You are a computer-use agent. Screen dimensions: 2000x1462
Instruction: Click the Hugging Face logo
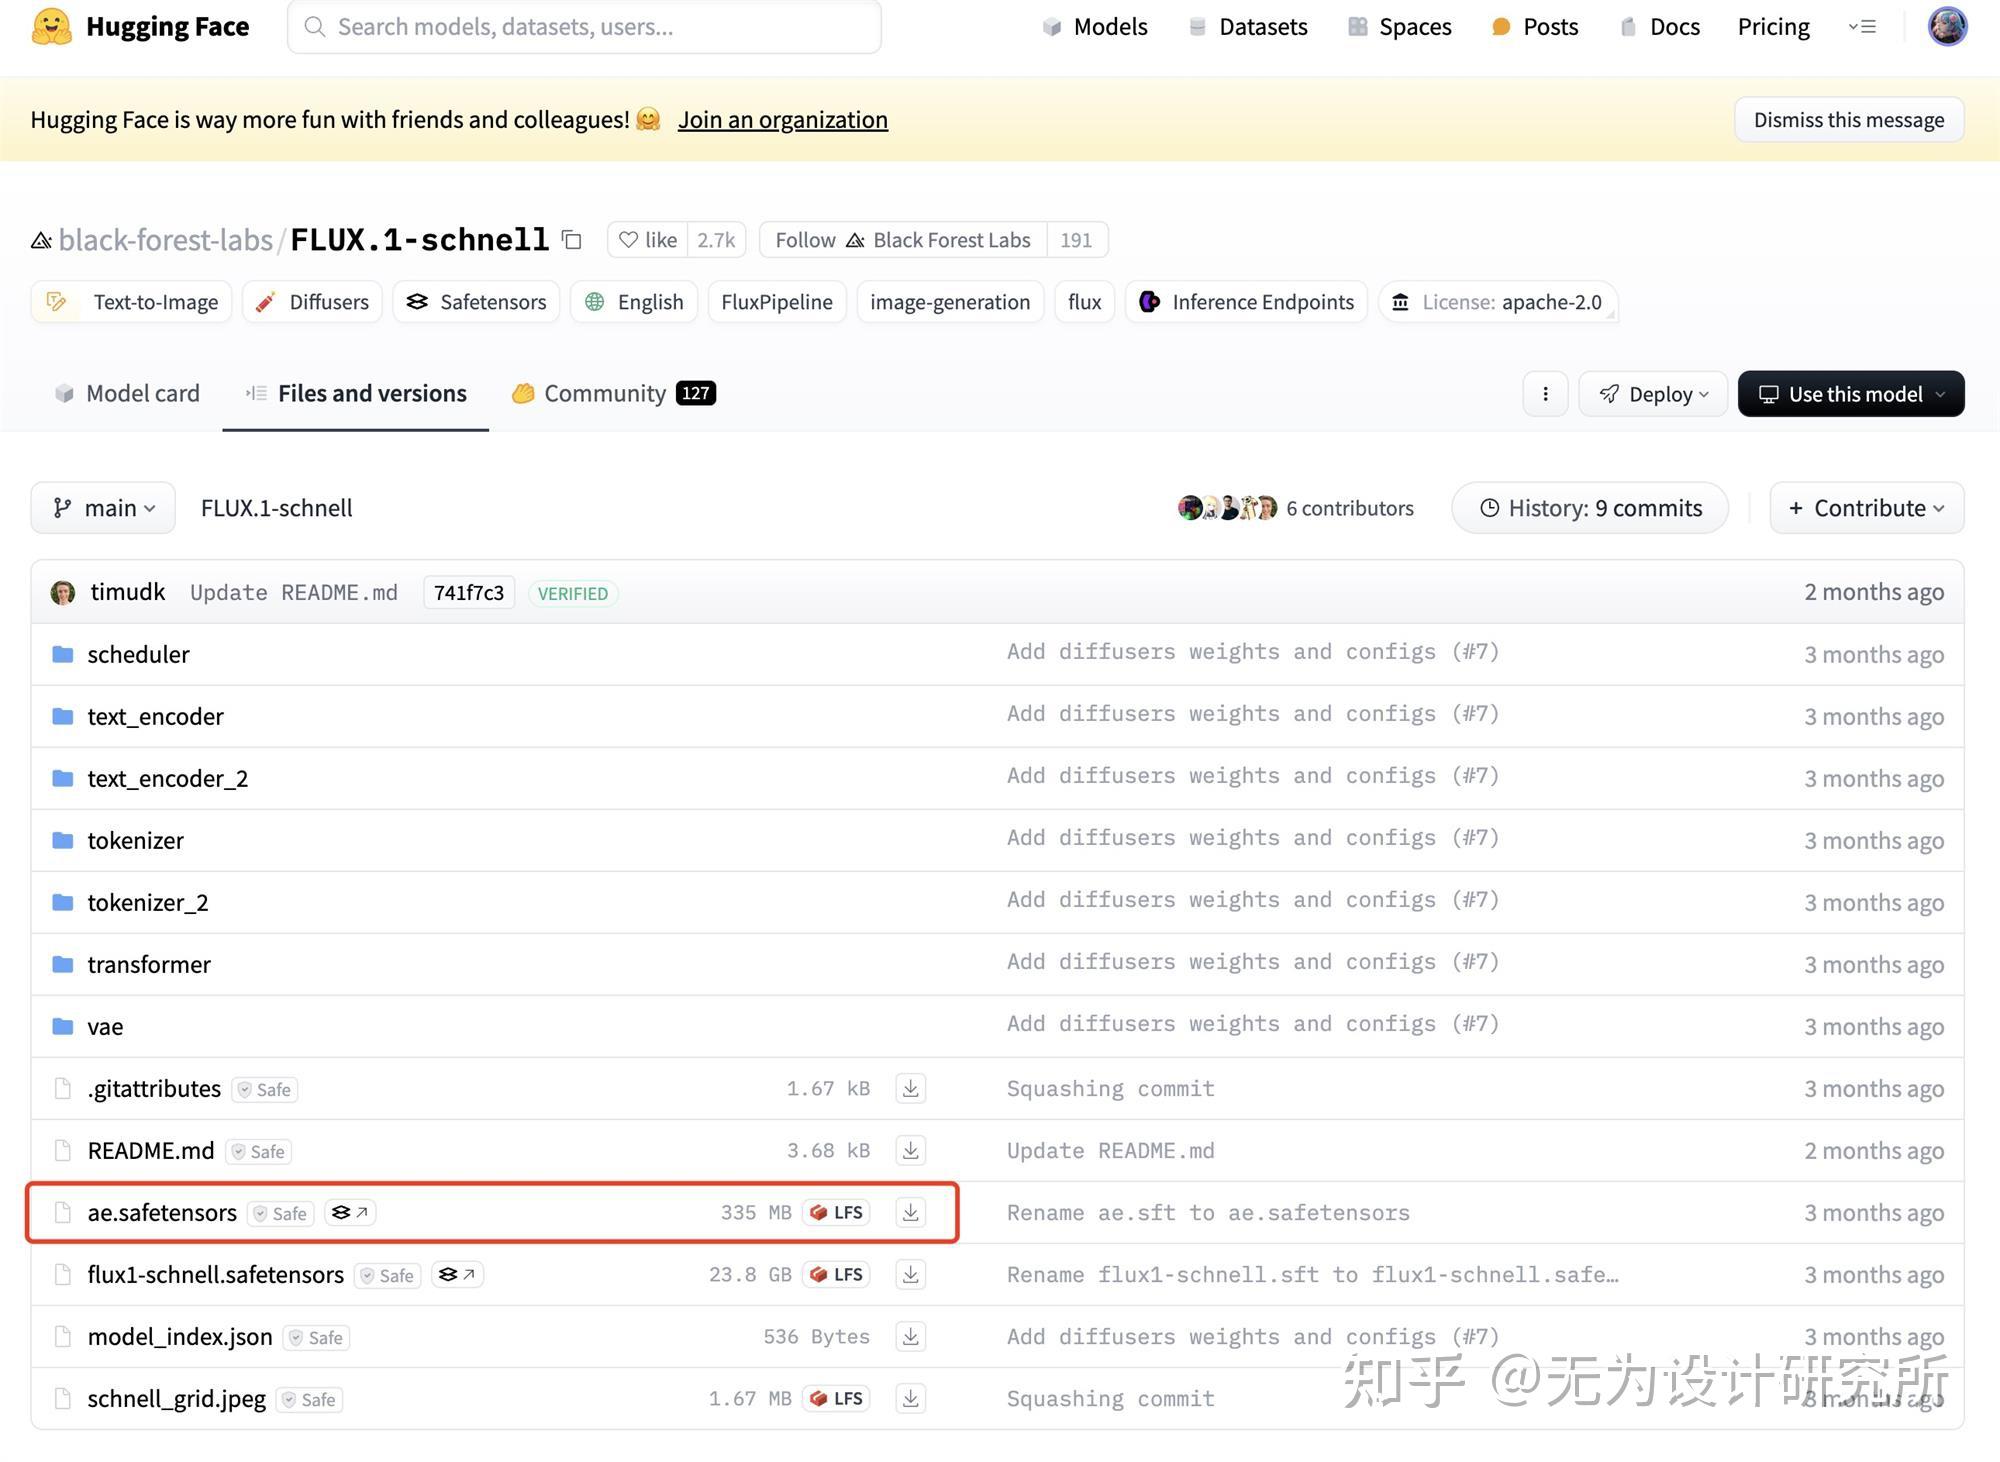coord(55,26)
